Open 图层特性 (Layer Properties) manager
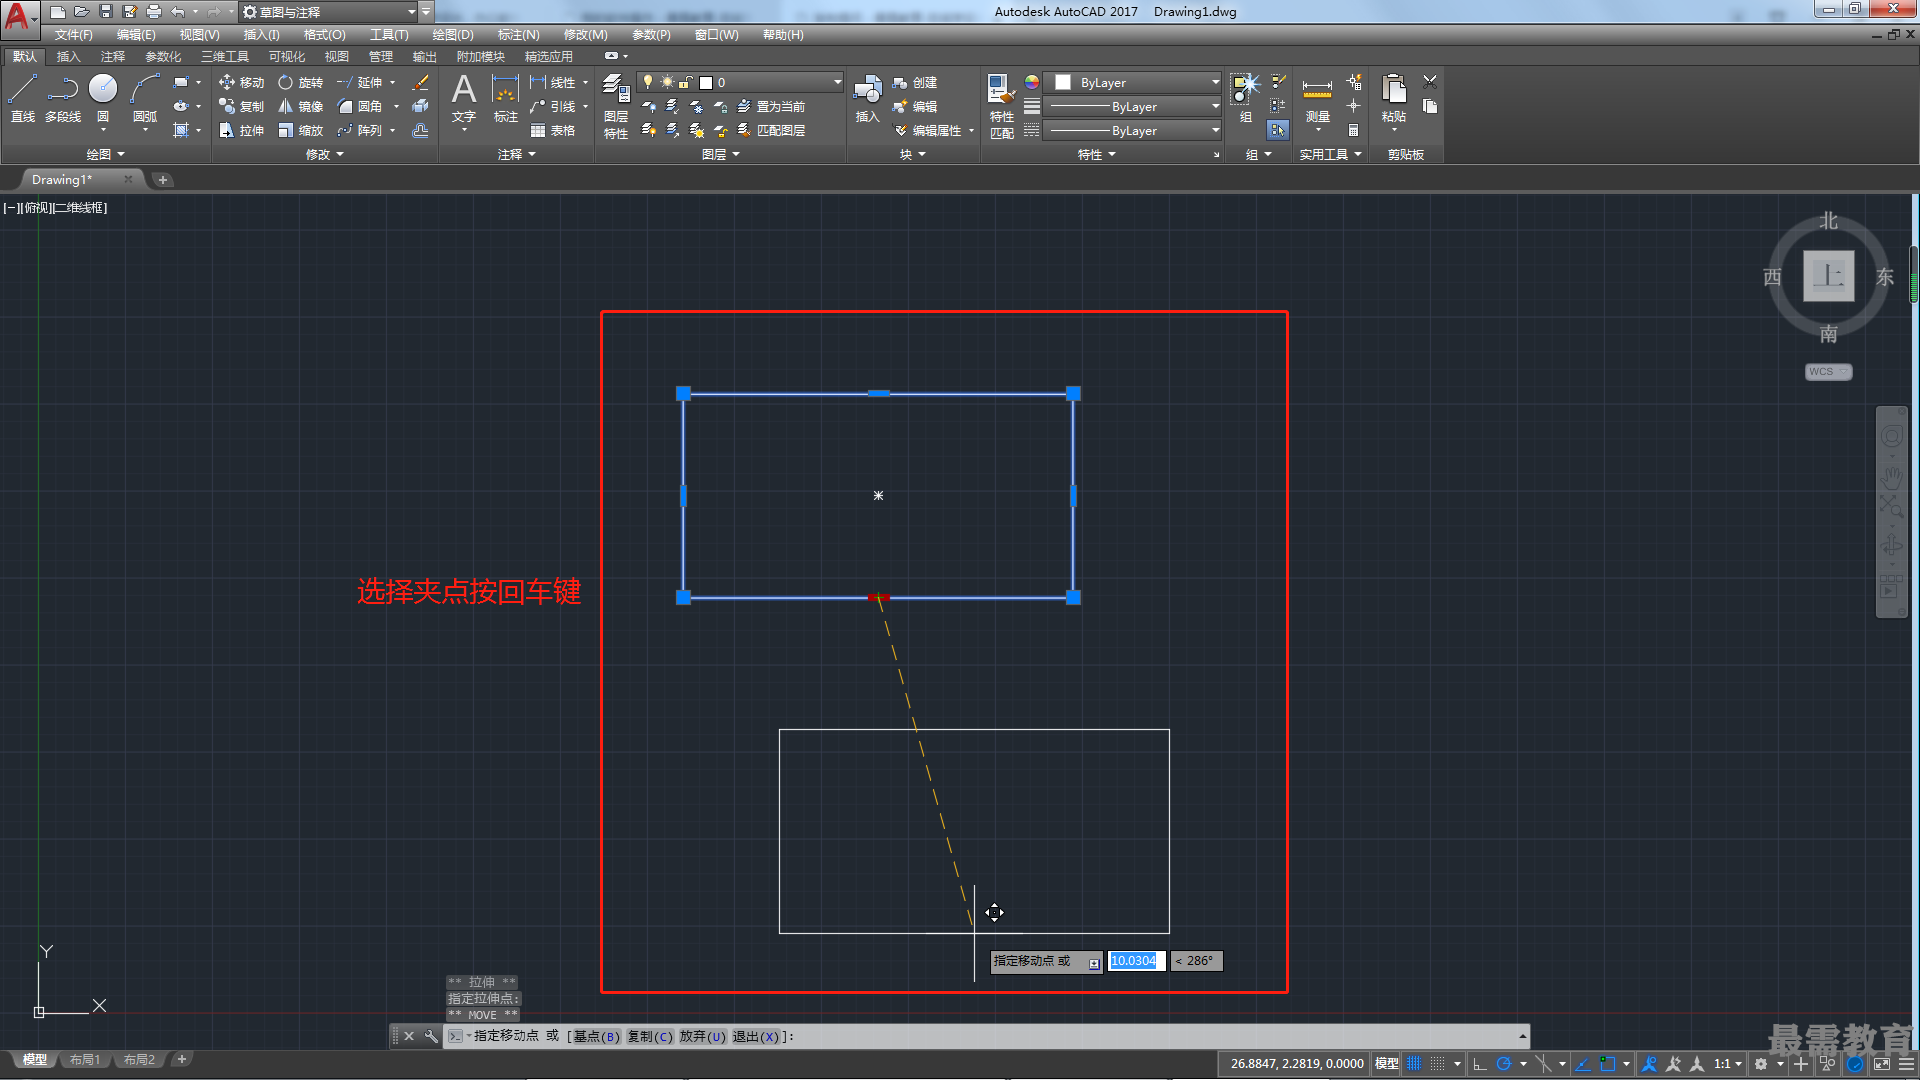This screenshot has height=1080, width=1920. point(616,106)
